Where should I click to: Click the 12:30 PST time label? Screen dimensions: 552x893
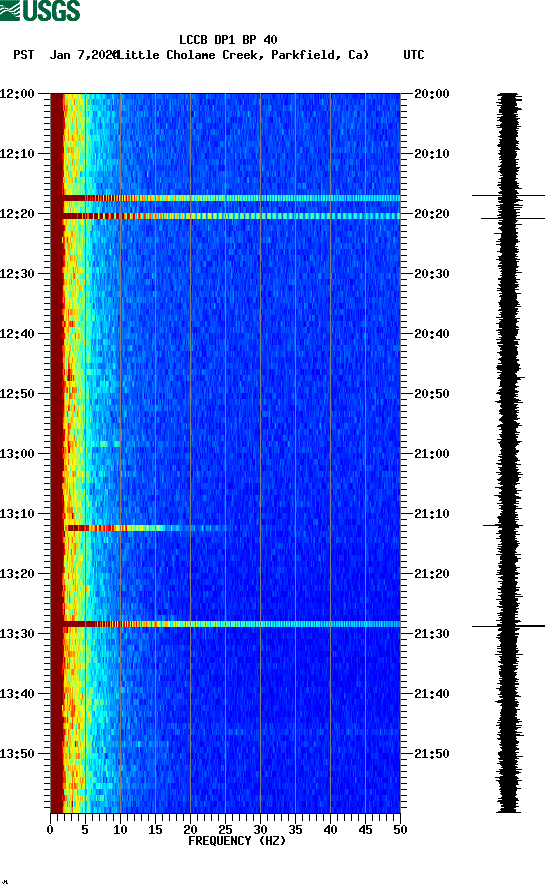[x=17, y=273]
